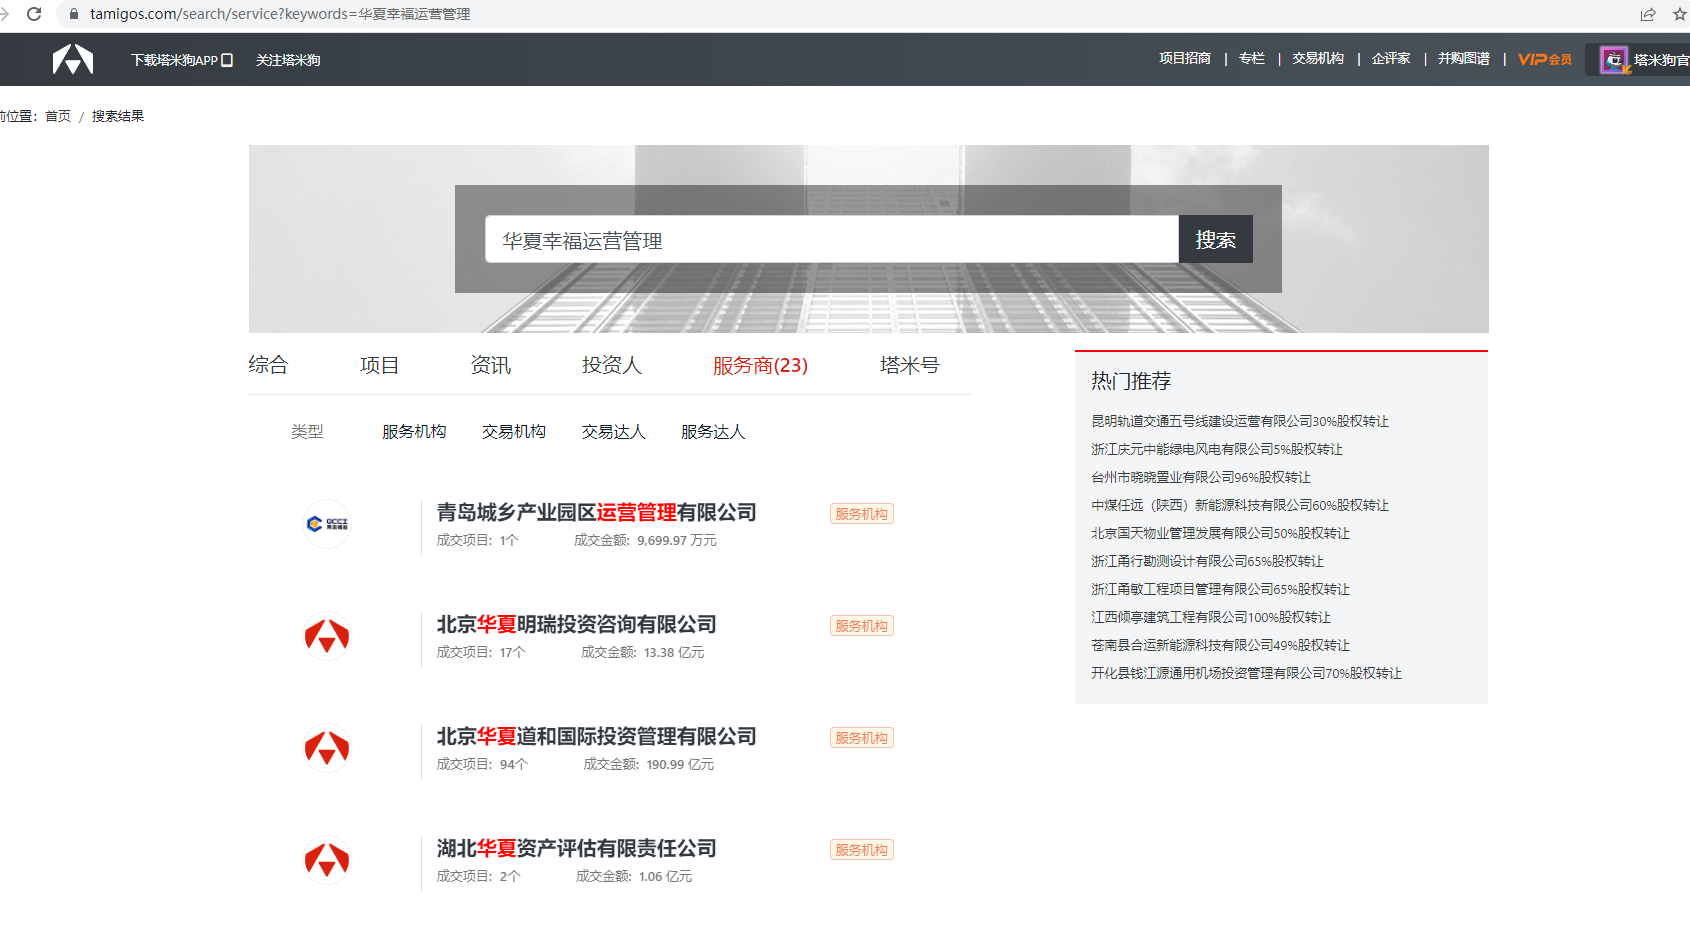Click the browser address bar URL
The width and height of the screenshot is (1690, 930).
click(280, 14)
